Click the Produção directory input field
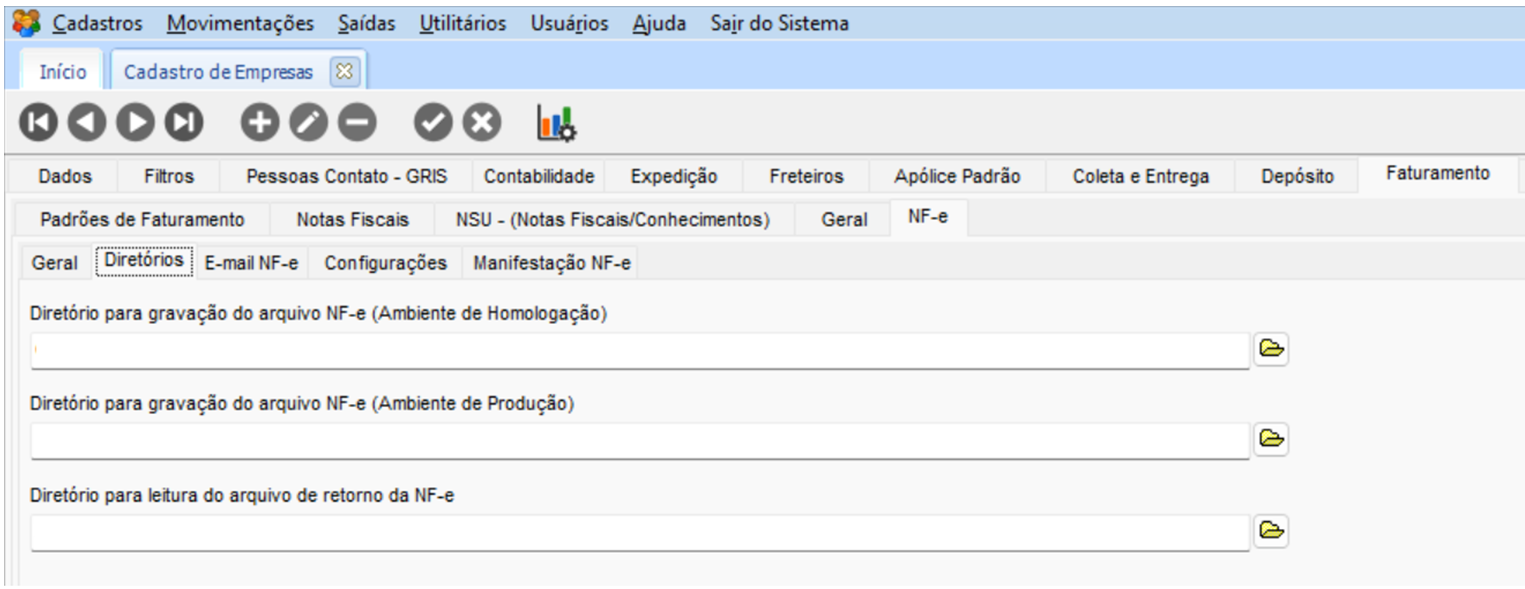Screen dimensions: 1525x589 (x=640, y=440)
